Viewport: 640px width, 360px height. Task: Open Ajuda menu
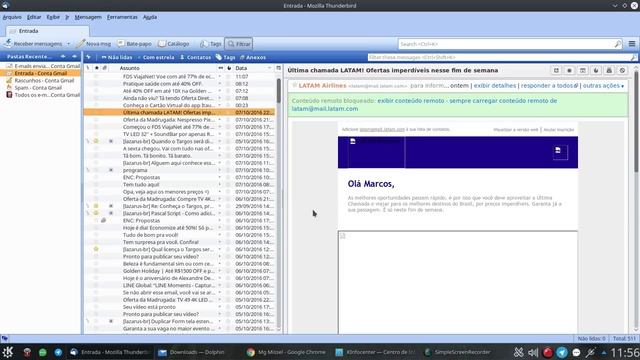coord(150,17)
